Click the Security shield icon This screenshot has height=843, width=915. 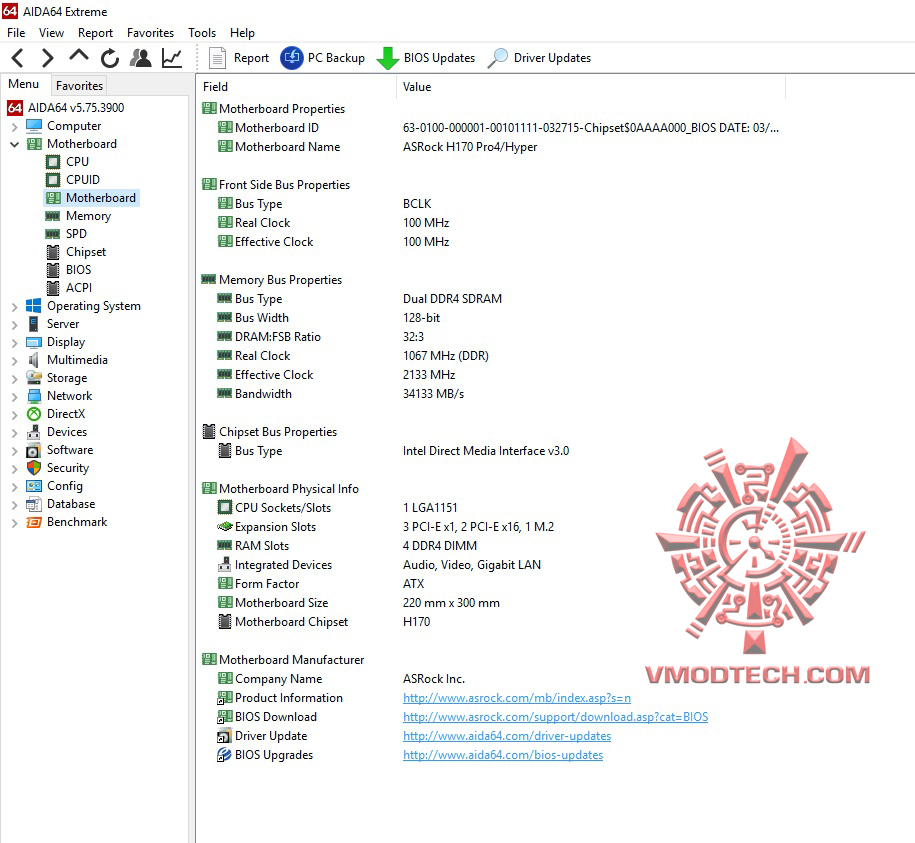(x=34, y=468)
